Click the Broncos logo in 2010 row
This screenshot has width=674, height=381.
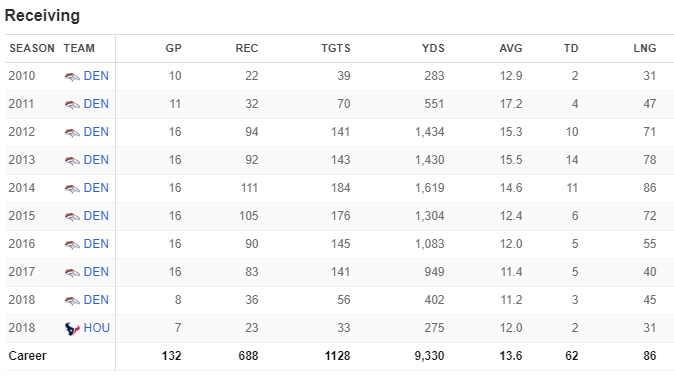click(72, 77)
